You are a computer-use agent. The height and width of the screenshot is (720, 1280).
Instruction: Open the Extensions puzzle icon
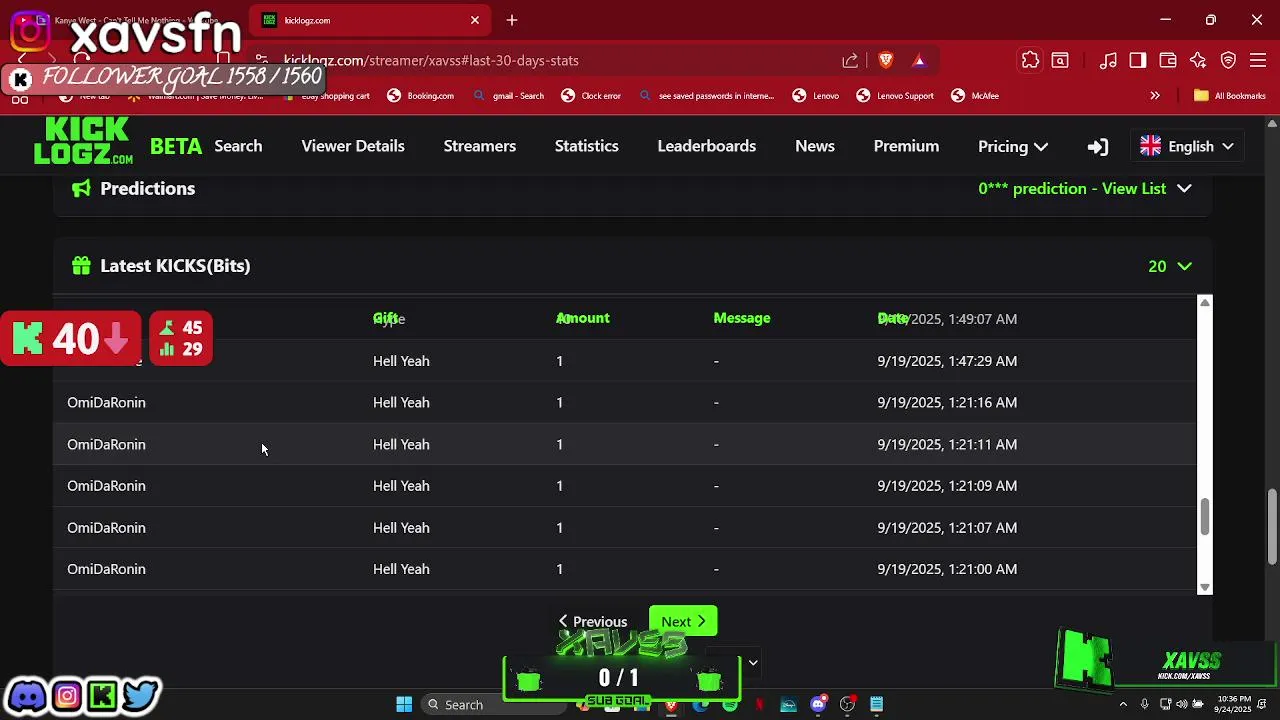click(x=1030, y=61)
